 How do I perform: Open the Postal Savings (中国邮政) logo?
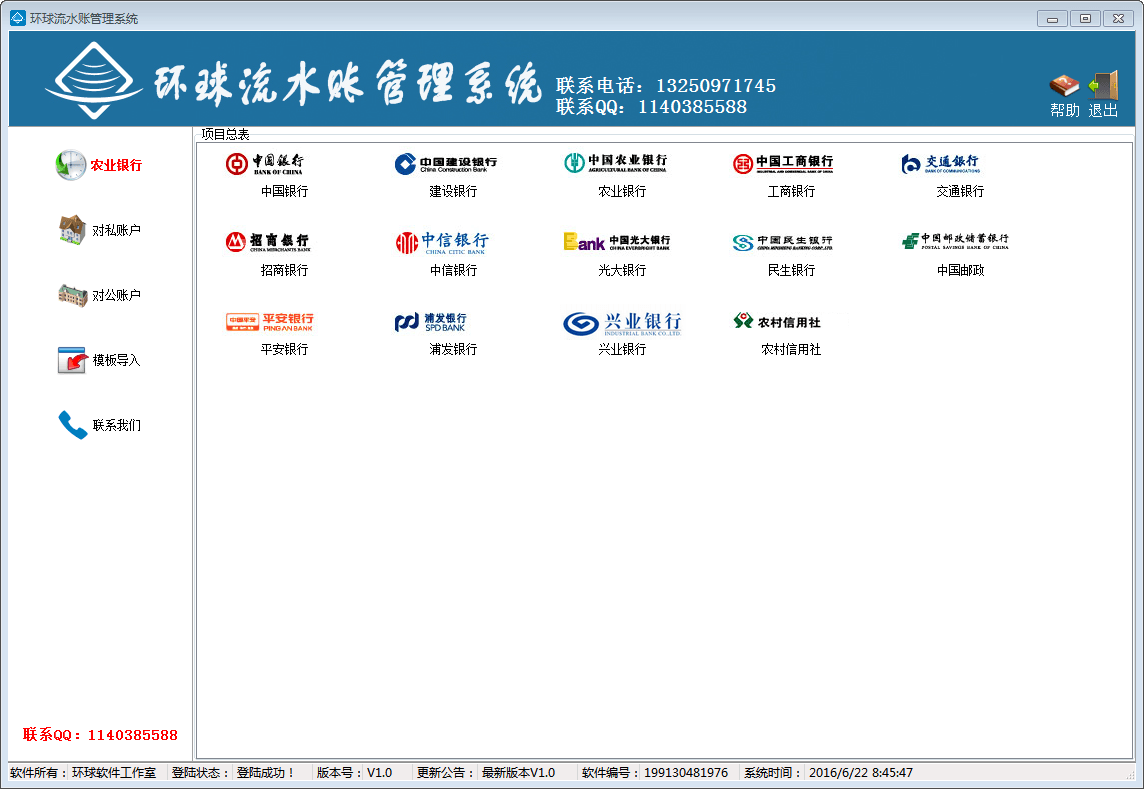pyautogui.click(x=955, y=242)
